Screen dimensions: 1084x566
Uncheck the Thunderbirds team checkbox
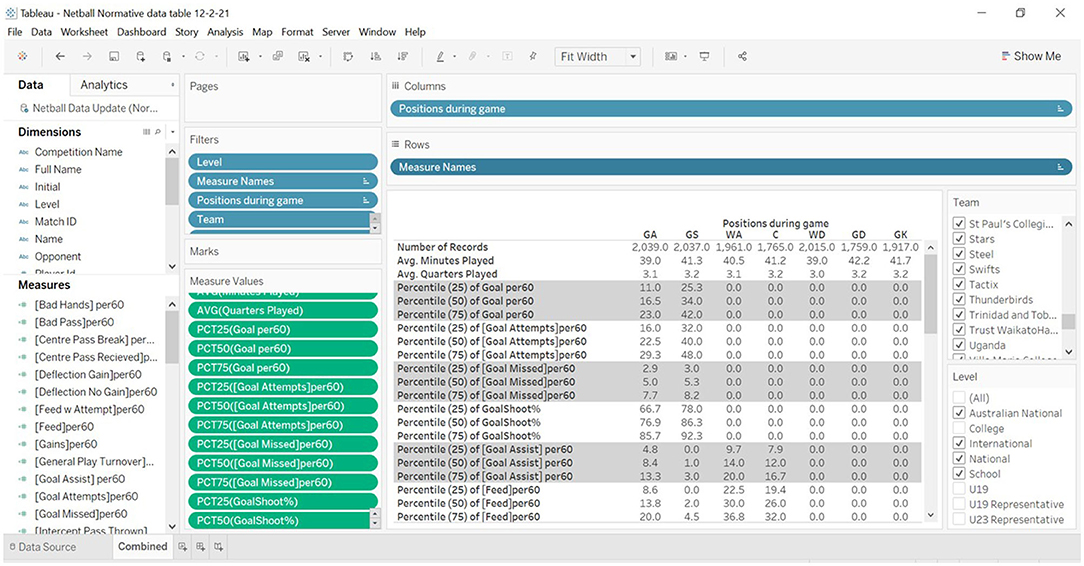(x=959, y=299)
